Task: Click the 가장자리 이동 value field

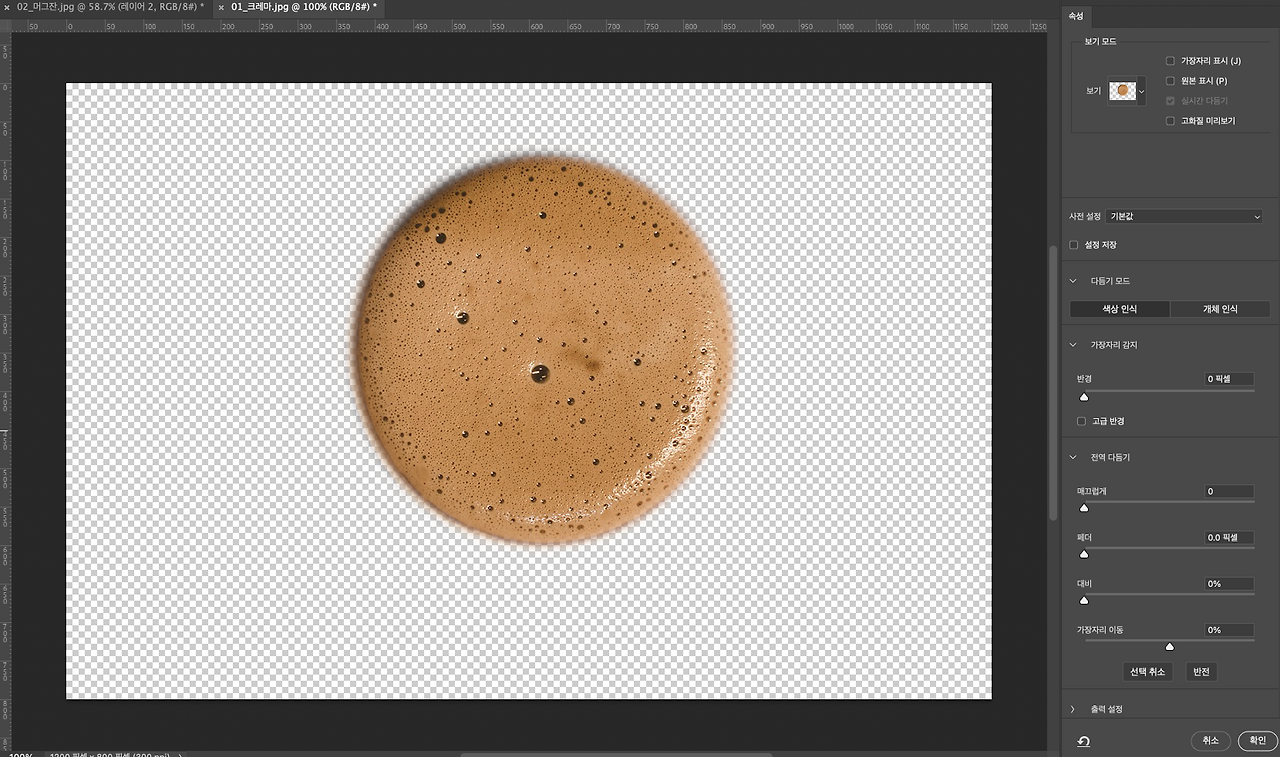Action: tap(1229, 630)
